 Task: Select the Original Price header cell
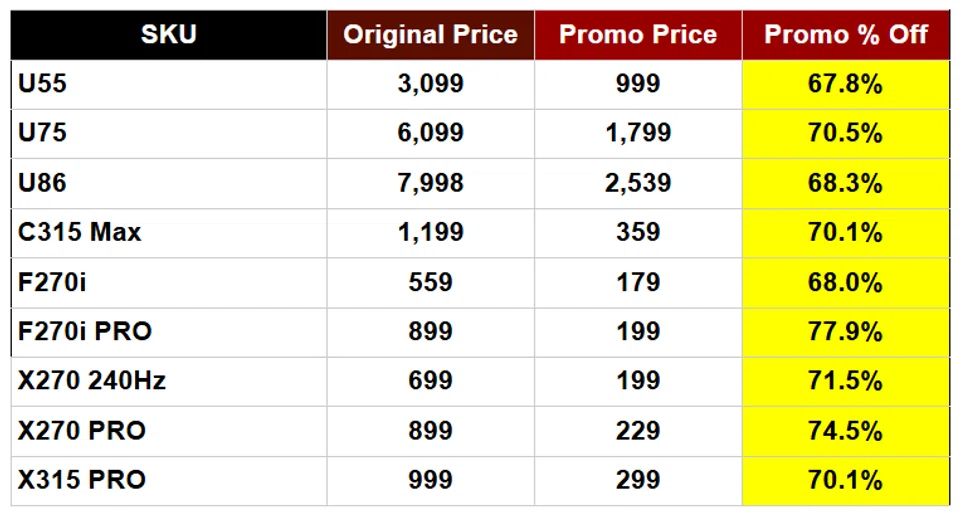point(430,35)
